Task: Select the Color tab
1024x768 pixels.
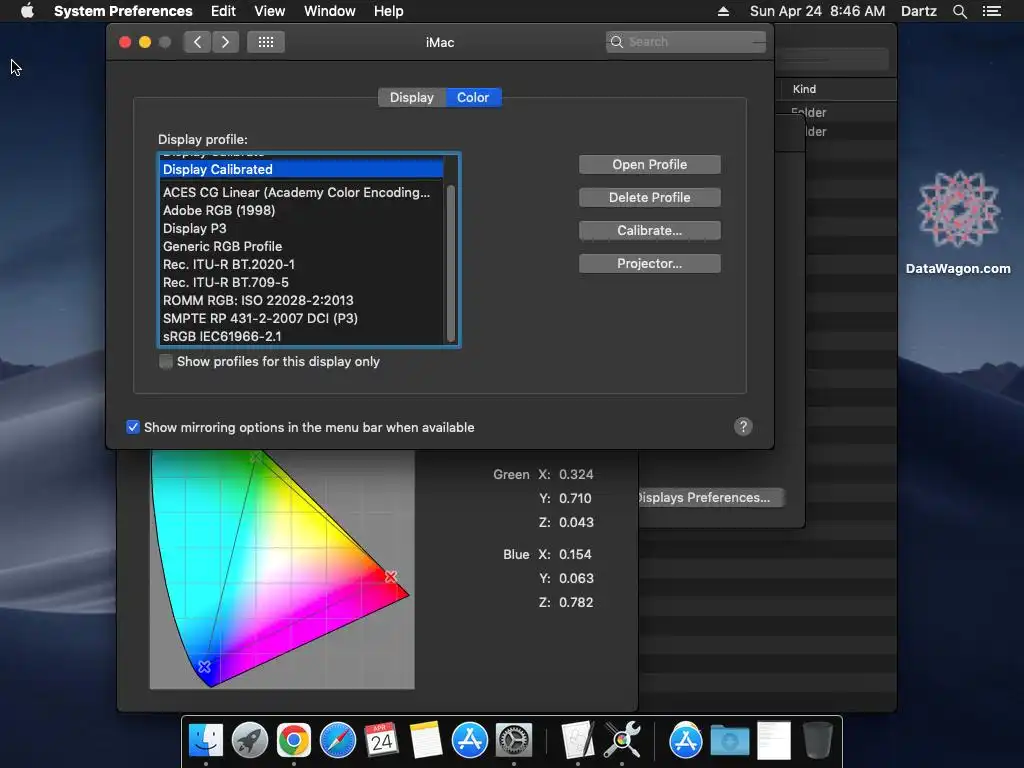Action: pos(473,97)
